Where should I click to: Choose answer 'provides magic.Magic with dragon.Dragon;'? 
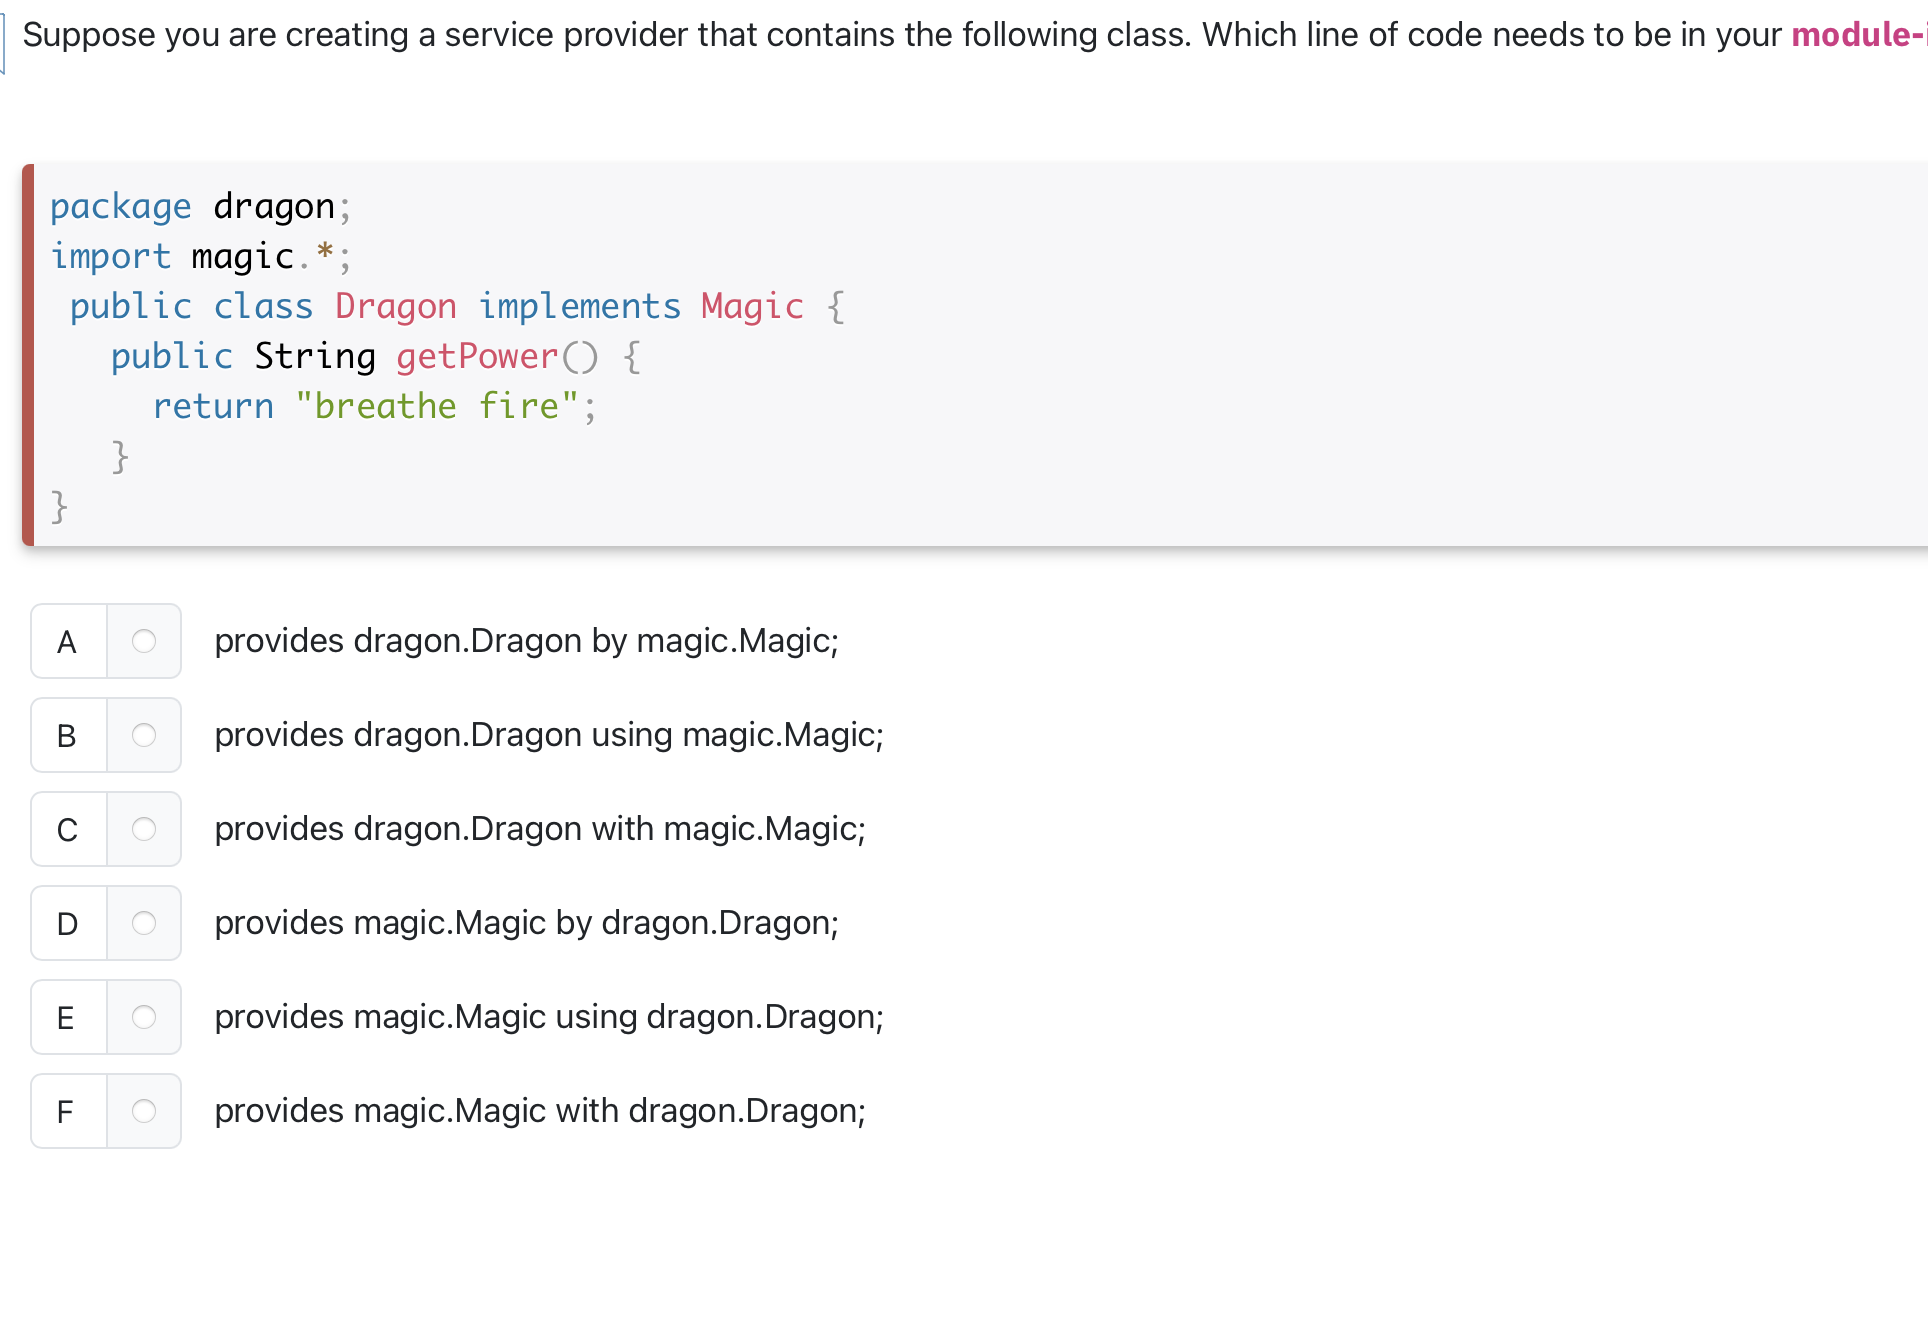coord(540,1110)
